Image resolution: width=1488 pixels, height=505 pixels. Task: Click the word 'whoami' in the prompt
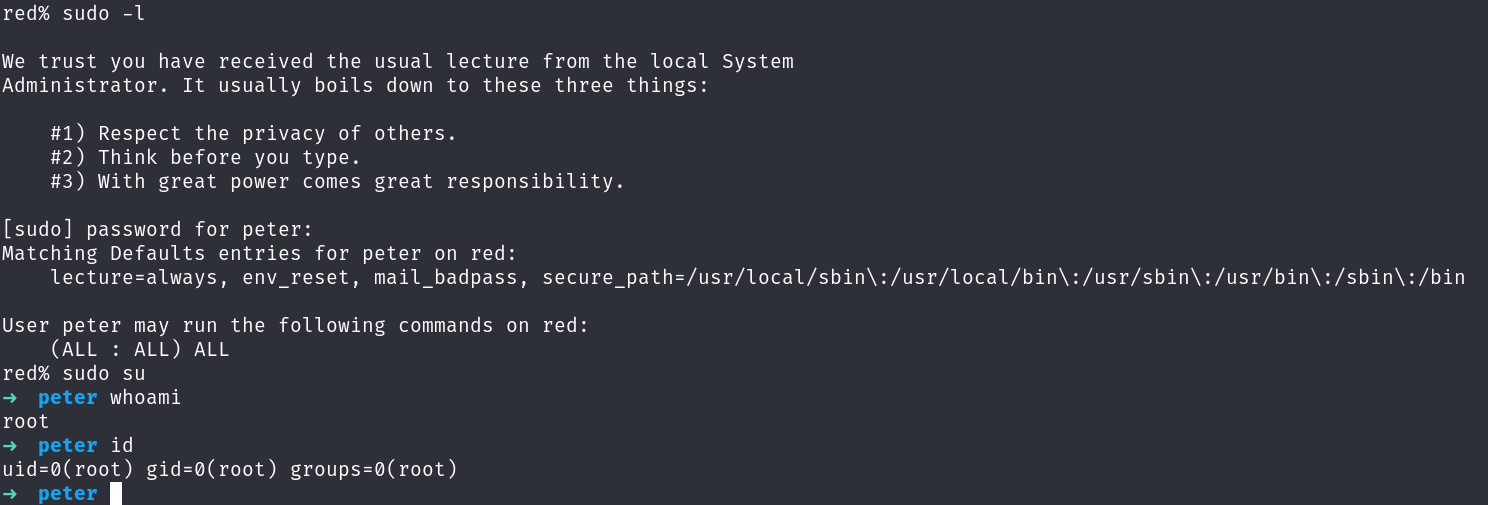click(x=146, y=398)
